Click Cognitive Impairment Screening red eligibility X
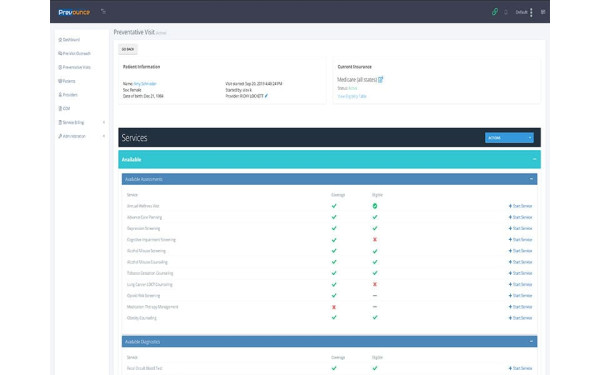The image size is (600, 375). coord(375,240)
